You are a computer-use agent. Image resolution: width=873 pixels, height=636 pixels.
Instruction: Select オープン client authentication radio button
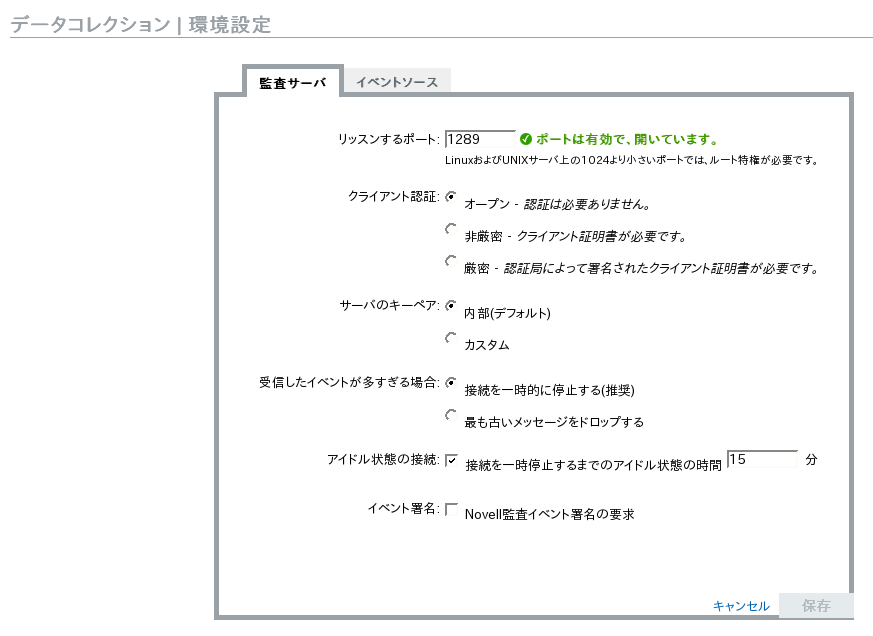point(451,197)
